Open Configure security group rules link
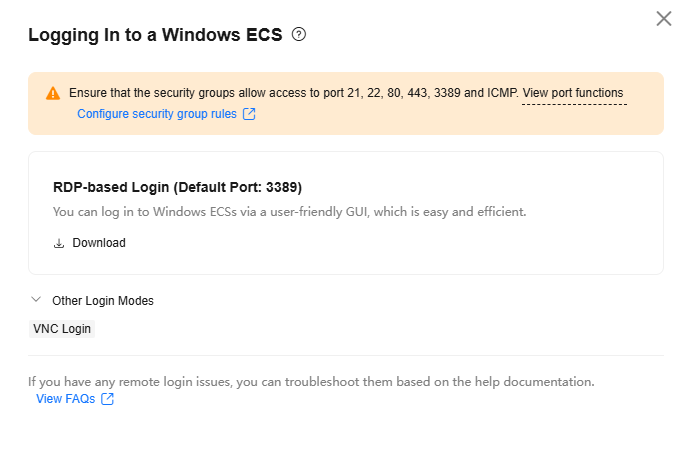The height and width of the screenshot is (461, 689). pyautogui.click(x=157, y=114)
